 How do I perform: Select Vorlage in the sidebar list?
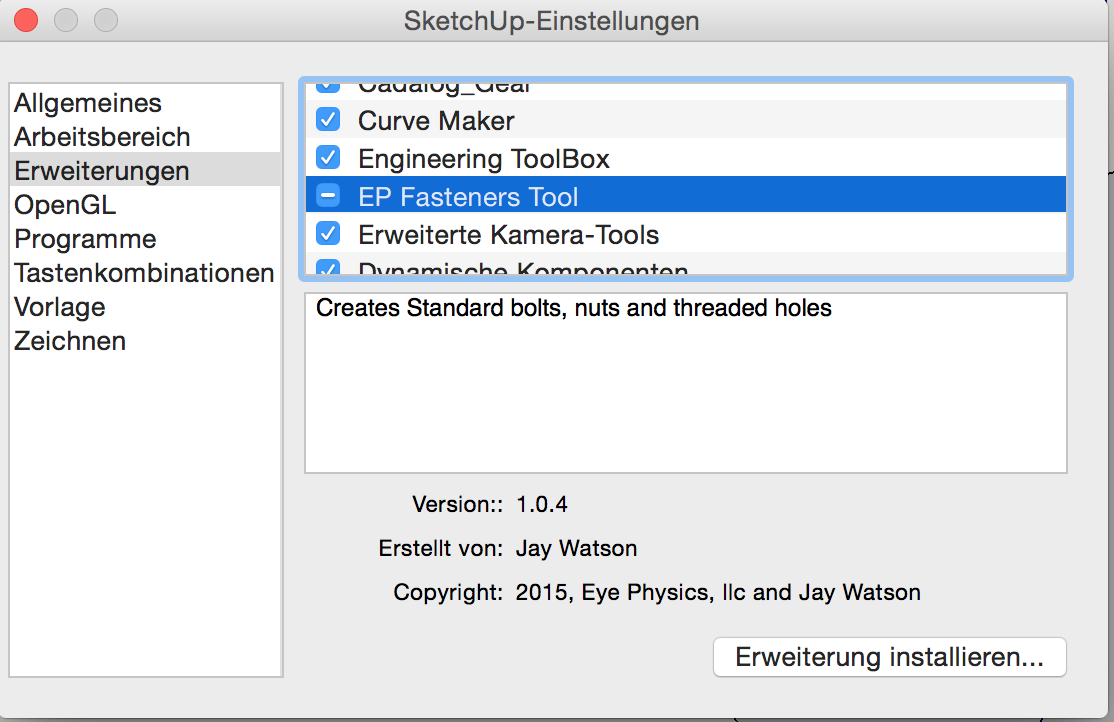tap(60, 307)
